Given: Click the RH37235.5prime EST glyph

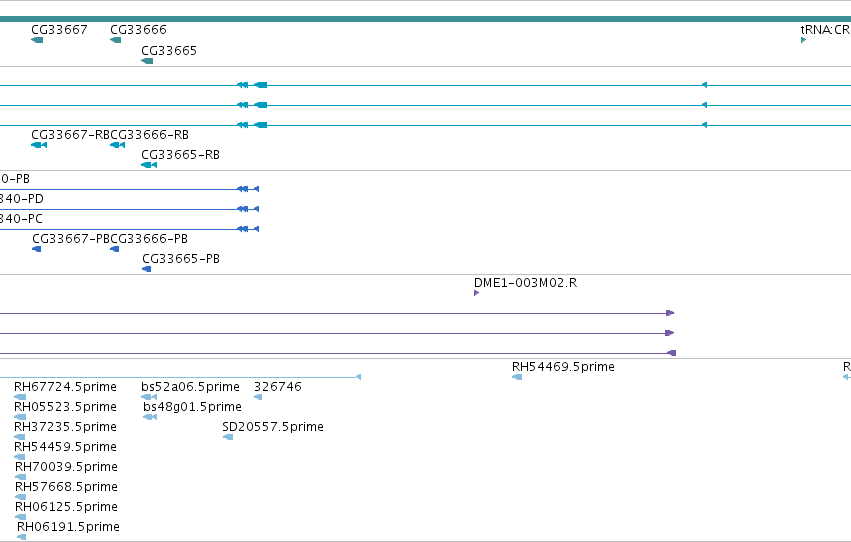Looking at the screenshot, I should 20,437.
